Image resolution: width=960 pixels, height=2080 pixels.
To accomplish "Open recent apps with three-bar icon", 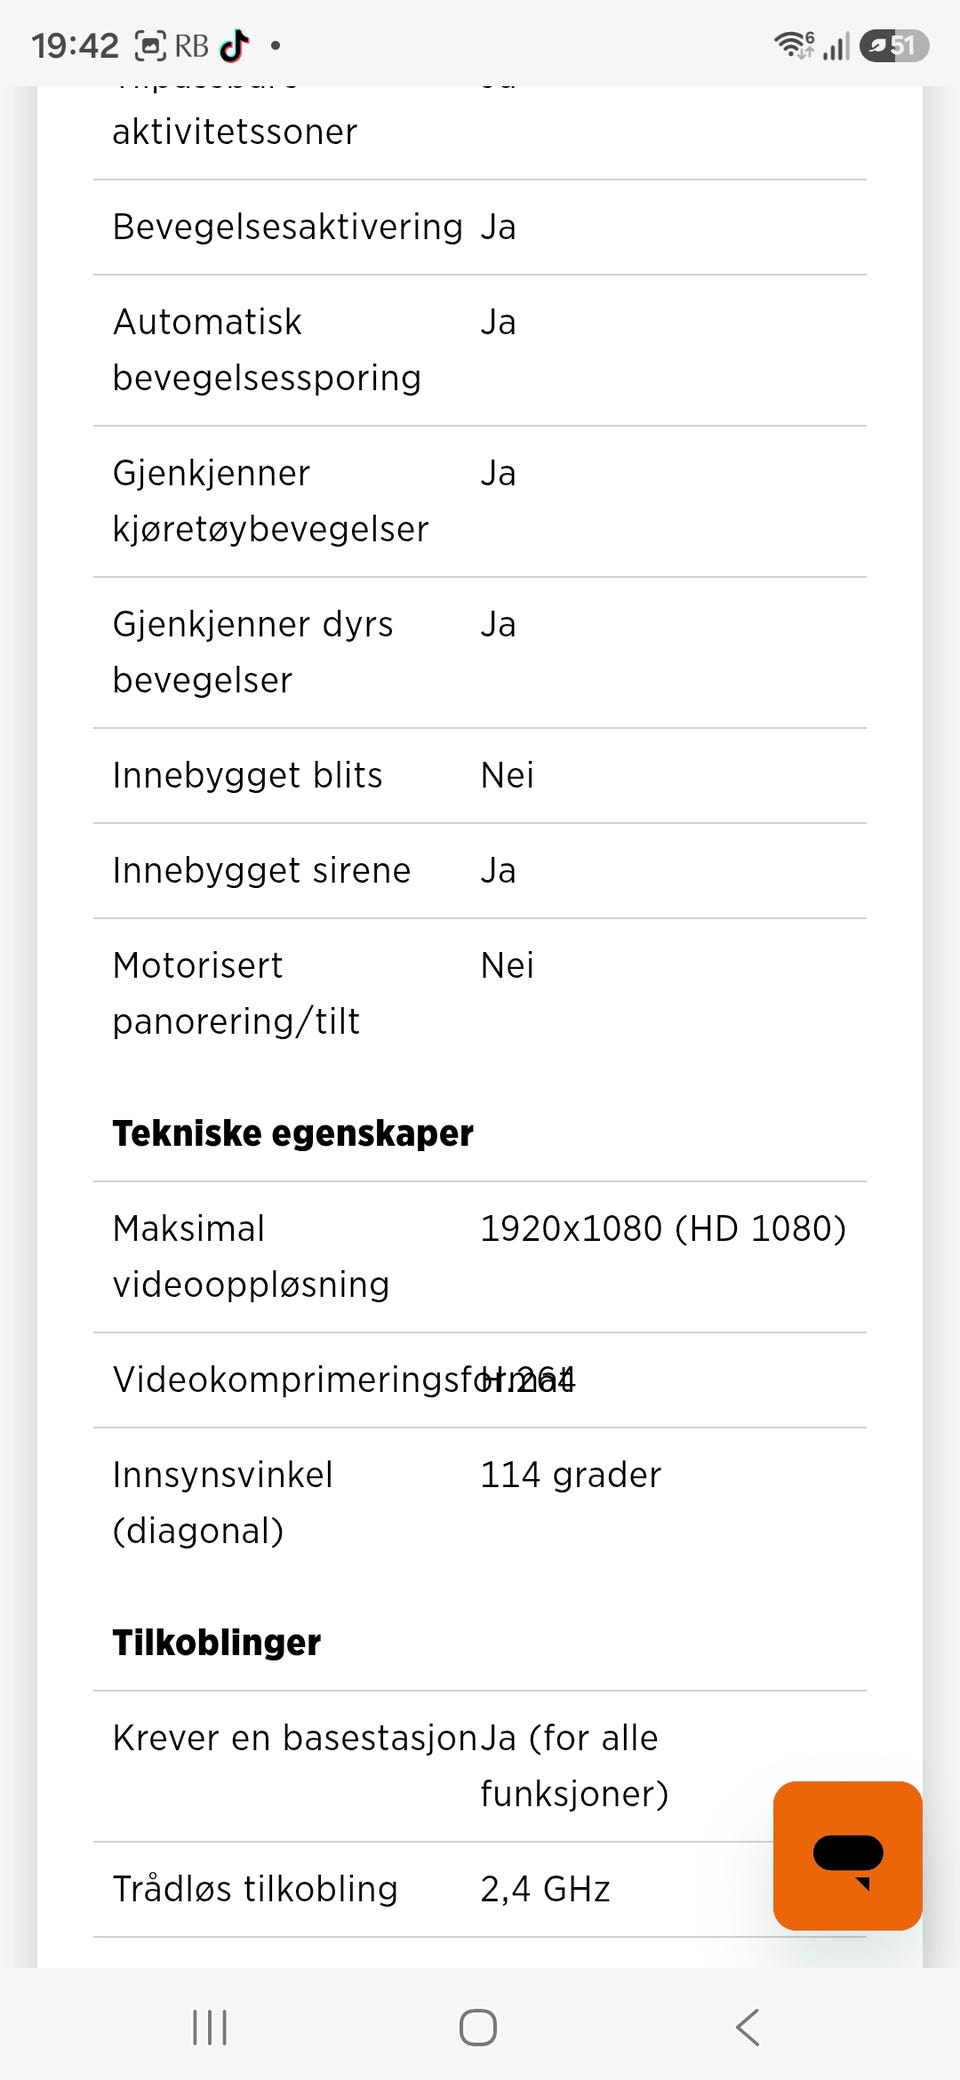I will point(210,2027).
